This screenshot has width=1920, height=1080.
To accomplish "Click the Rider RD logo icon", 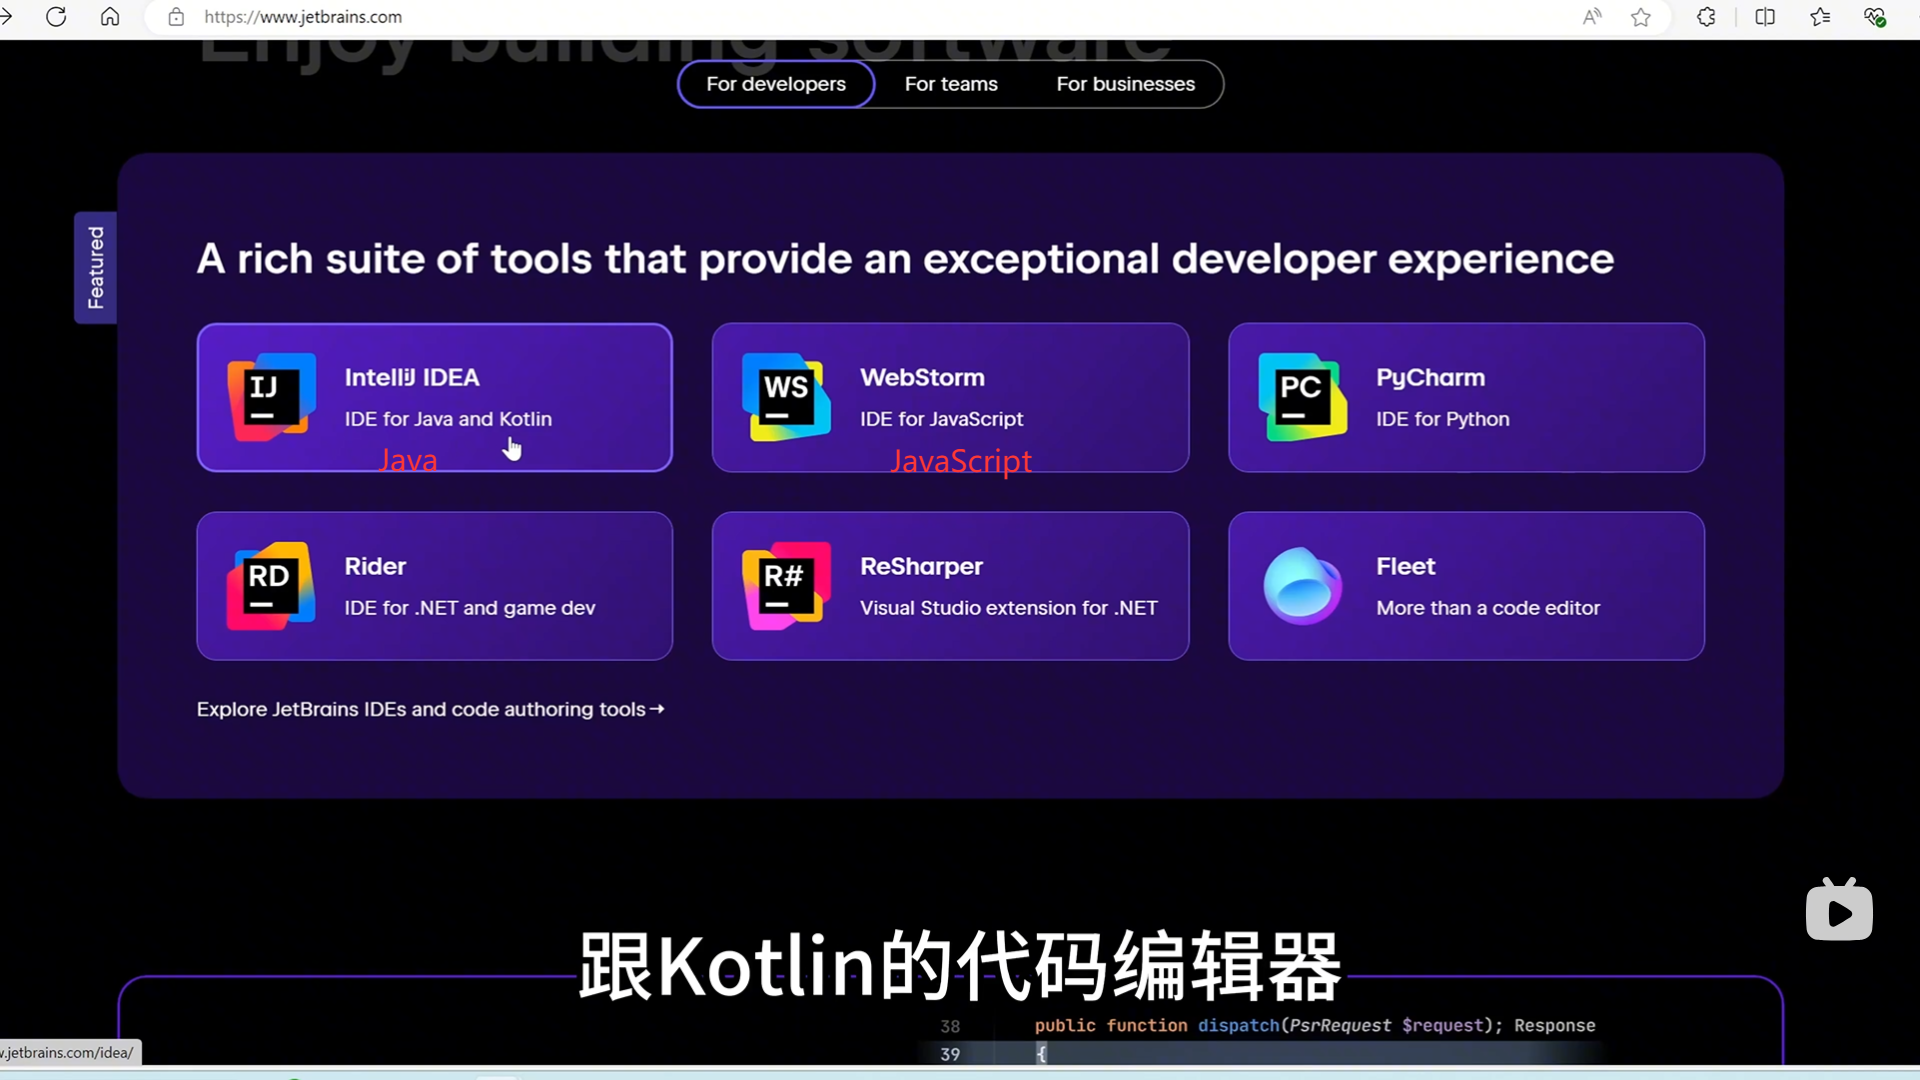I will 271,586.
